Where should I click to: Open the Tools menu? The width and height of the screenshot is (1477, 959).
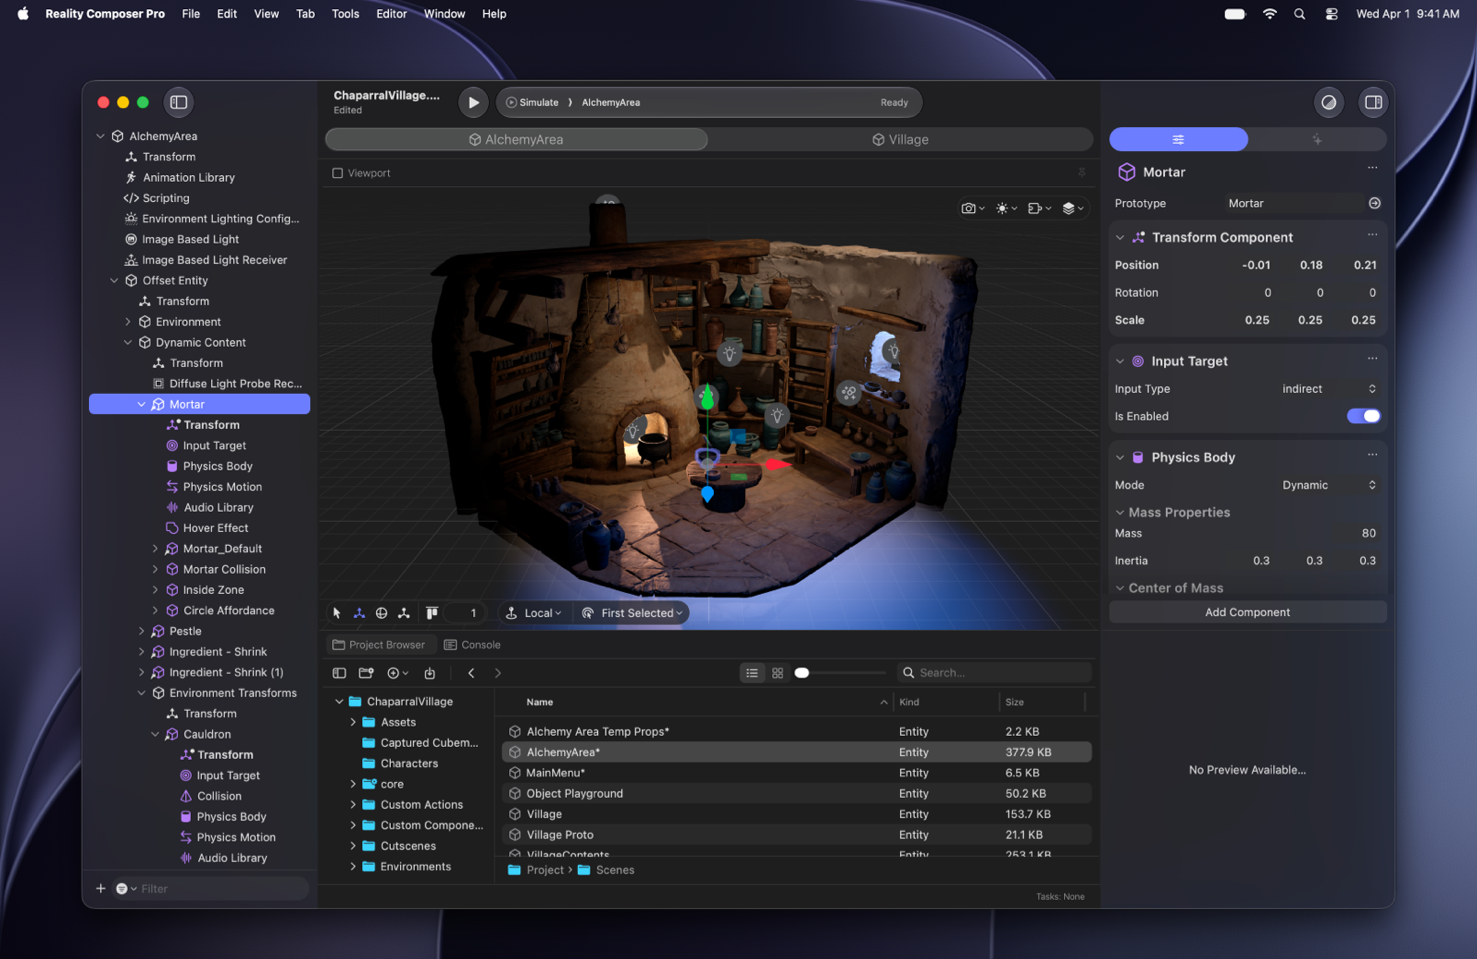tap(345, 14)
